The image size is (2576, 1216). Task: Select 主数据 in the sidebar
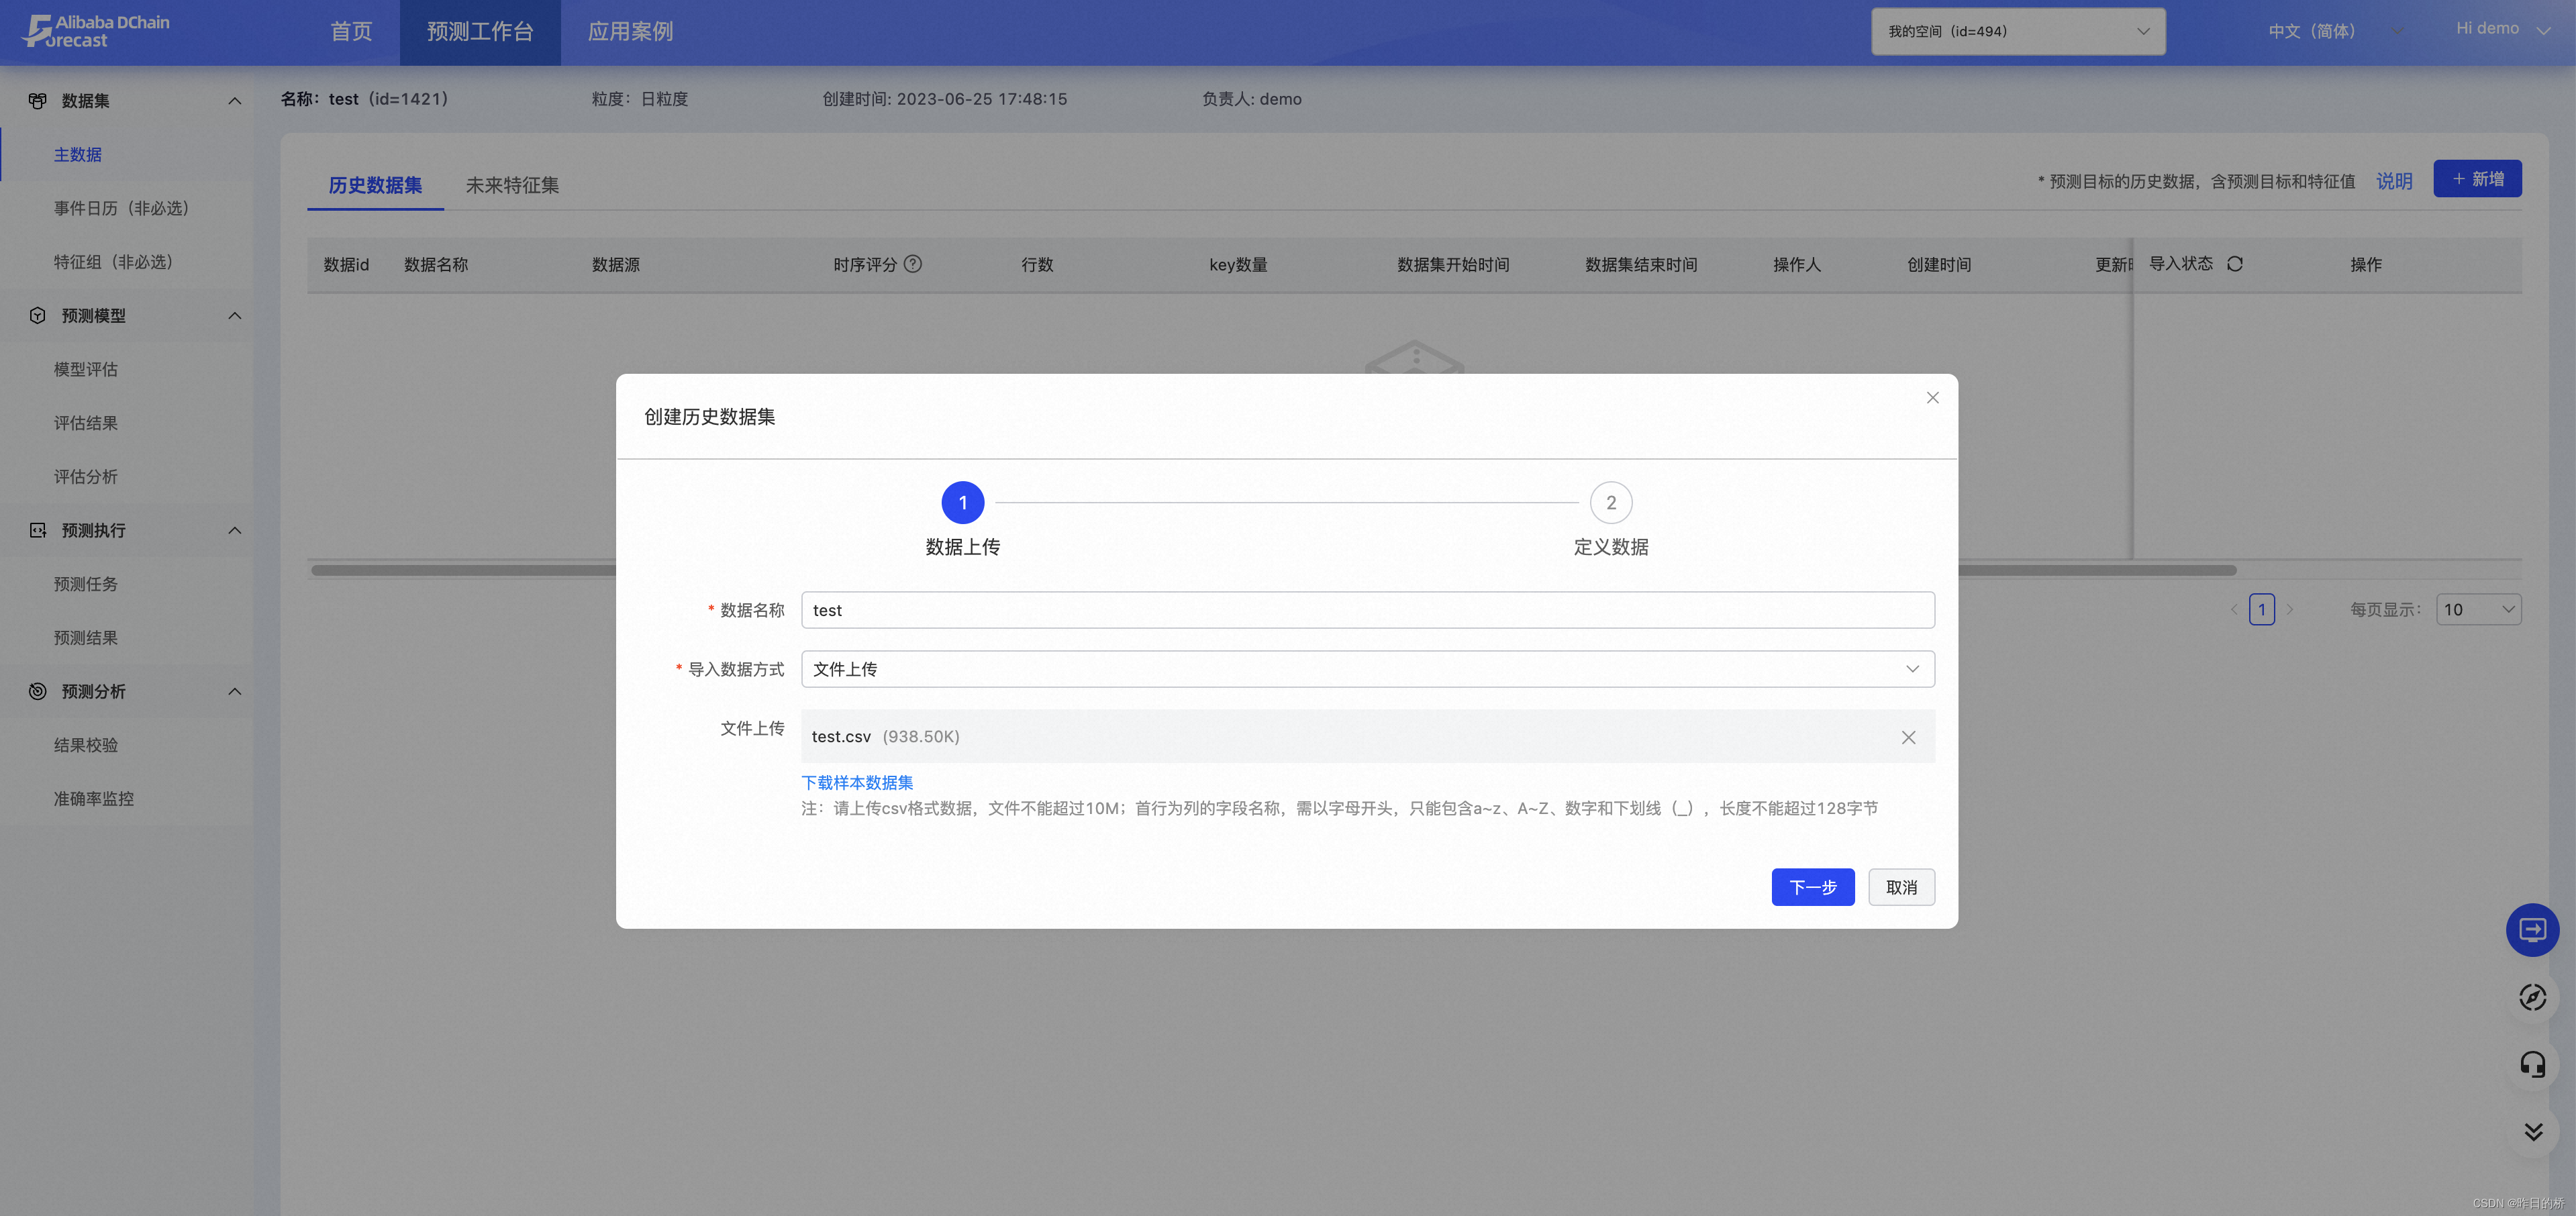tap(78, 154)
